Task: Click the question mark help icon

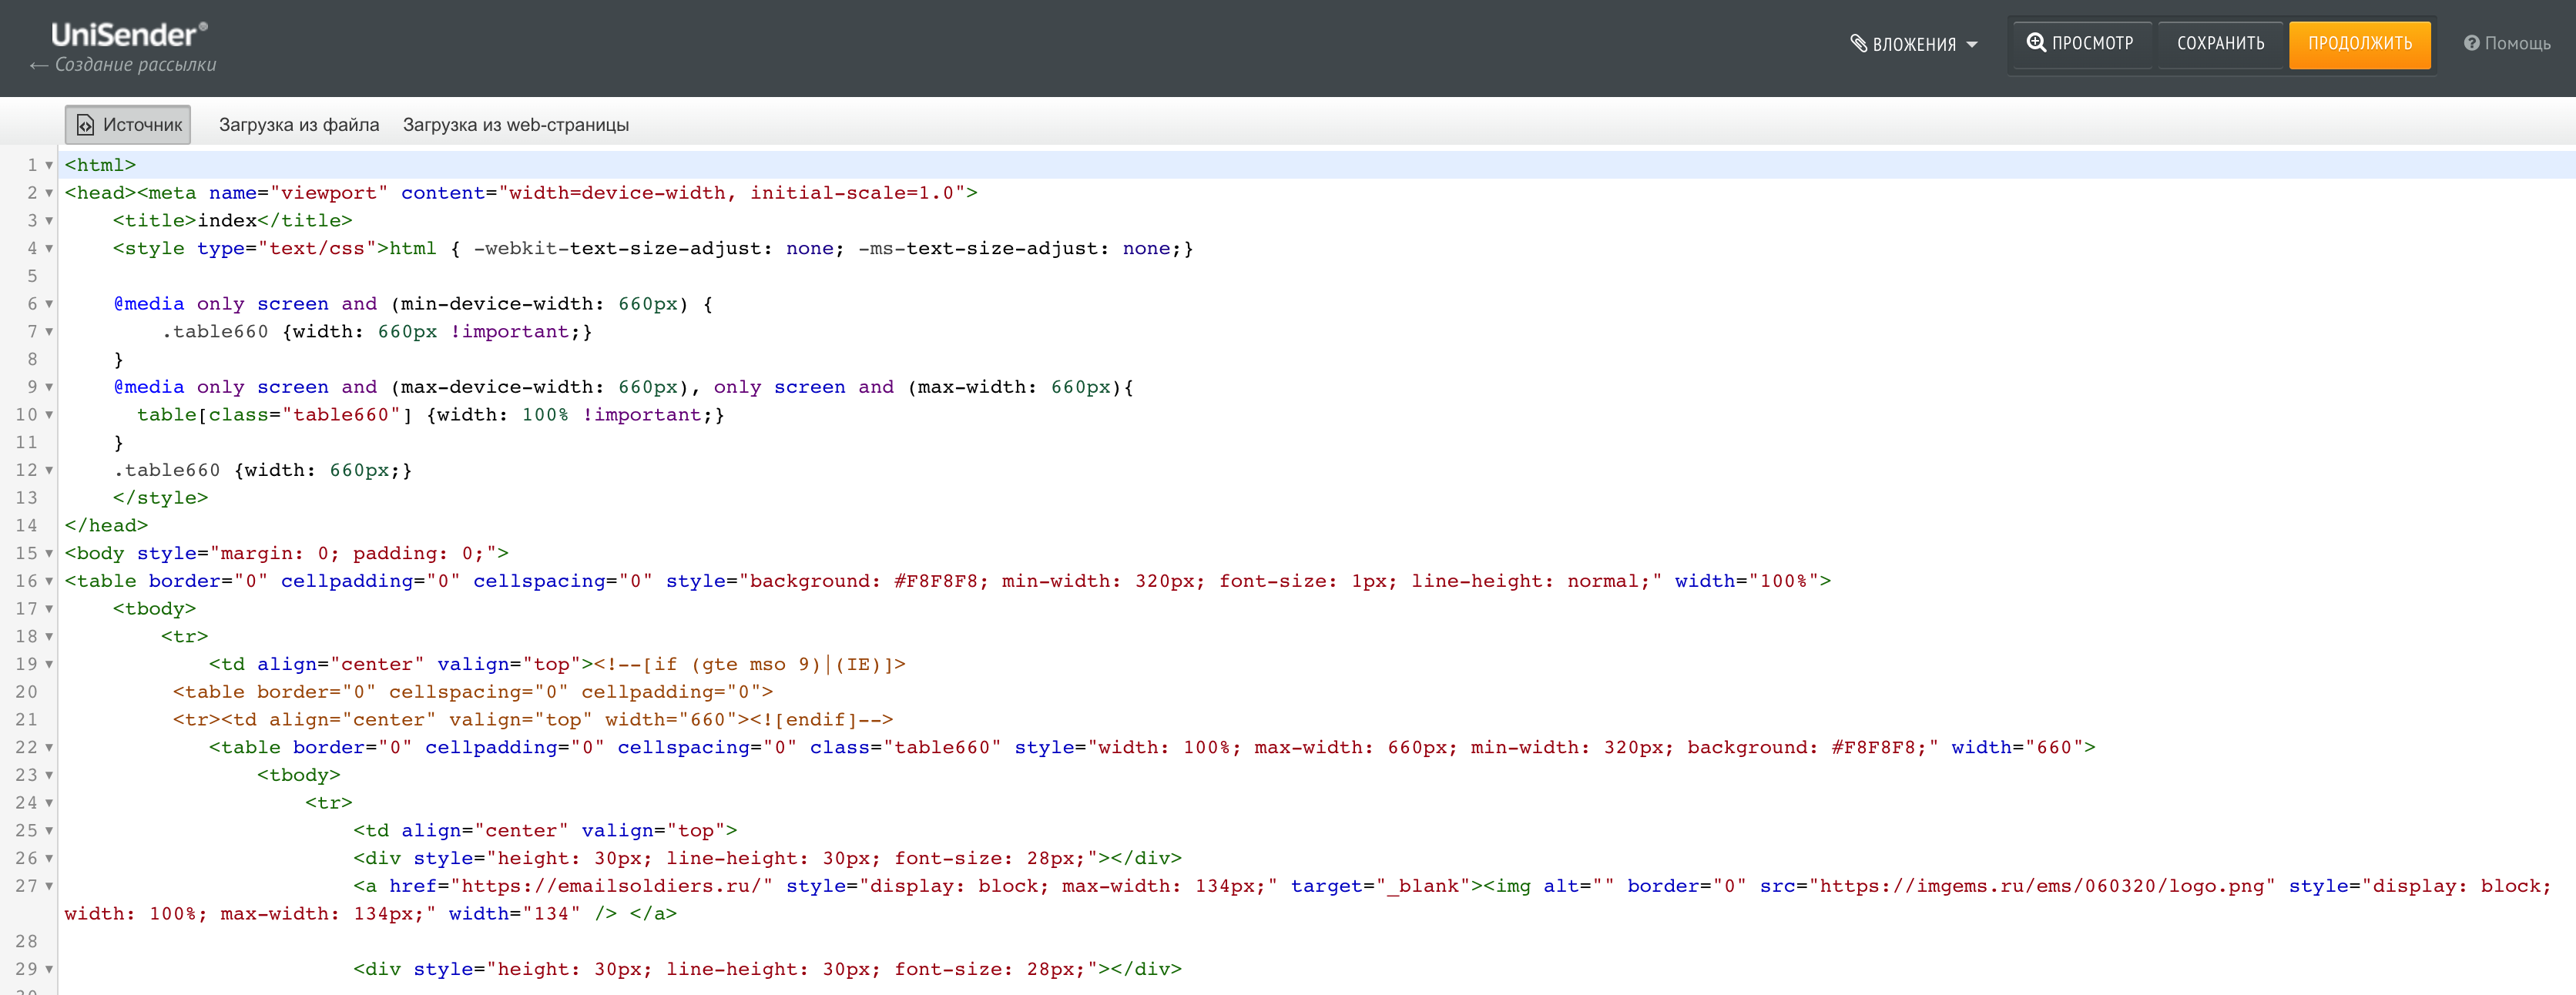Action: pos(2471,43)
